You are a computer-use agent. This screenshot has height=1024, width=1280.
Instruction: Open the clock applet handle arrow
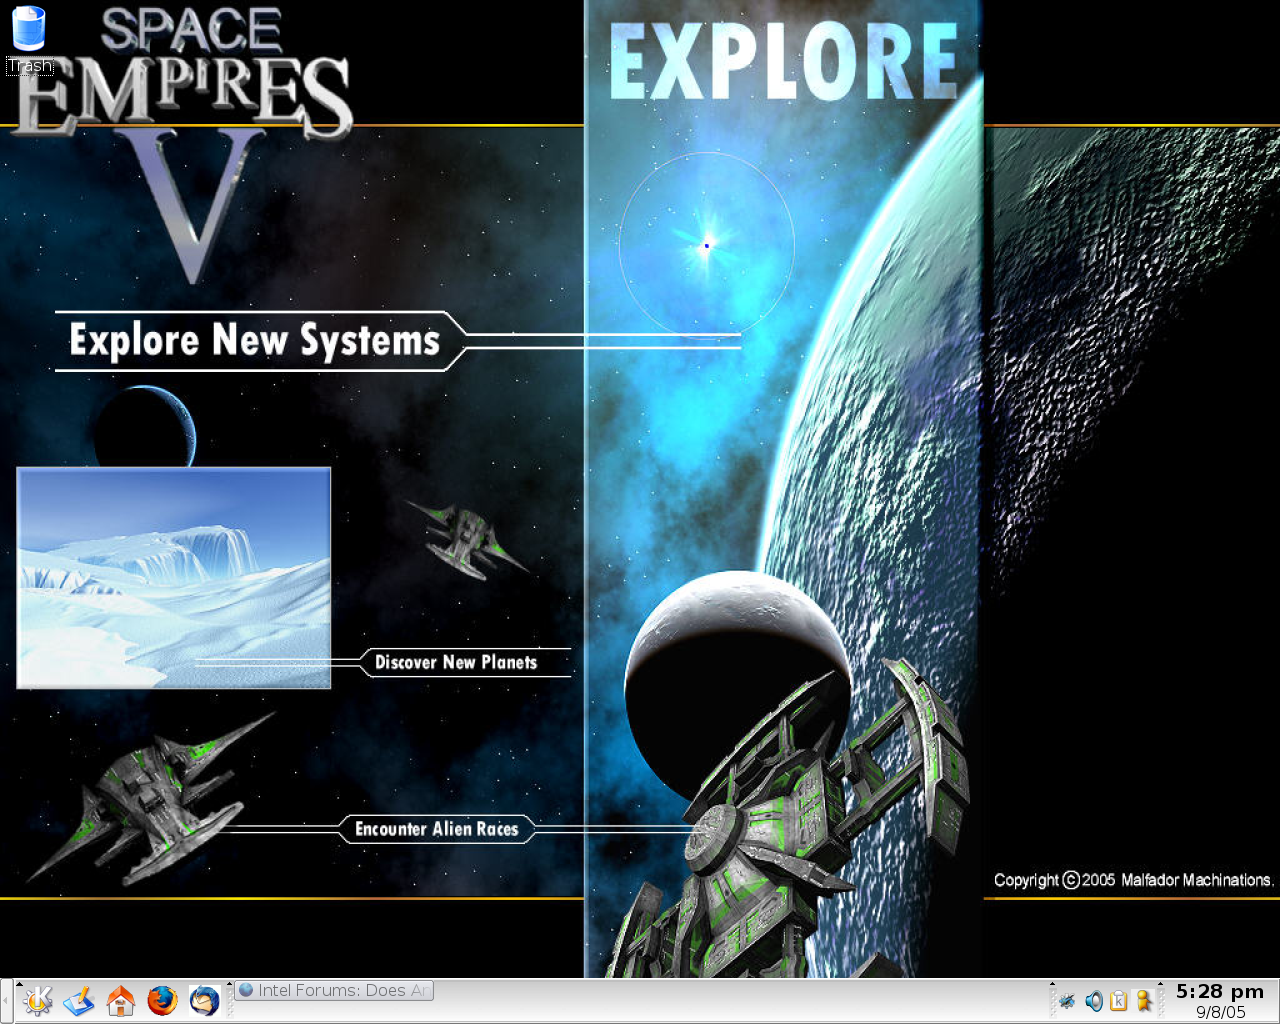click(x=1160, y=985)
